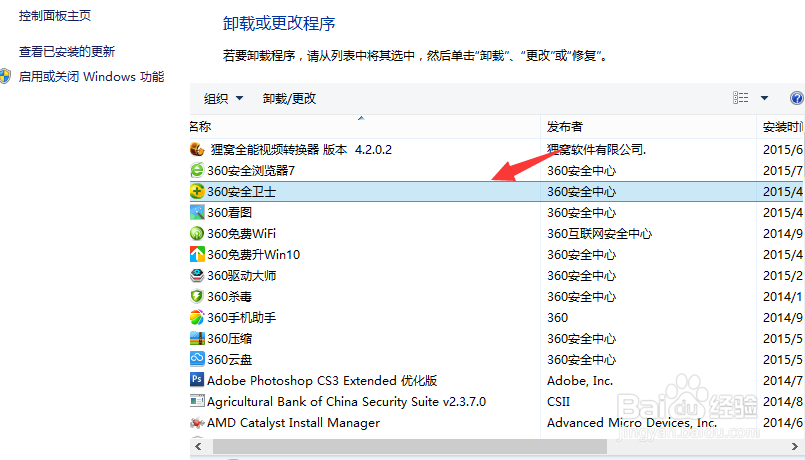This screenshot has width=805, height=460.
Task: Open 启用或关闭 Windows 功能 link
Action: 91,76
